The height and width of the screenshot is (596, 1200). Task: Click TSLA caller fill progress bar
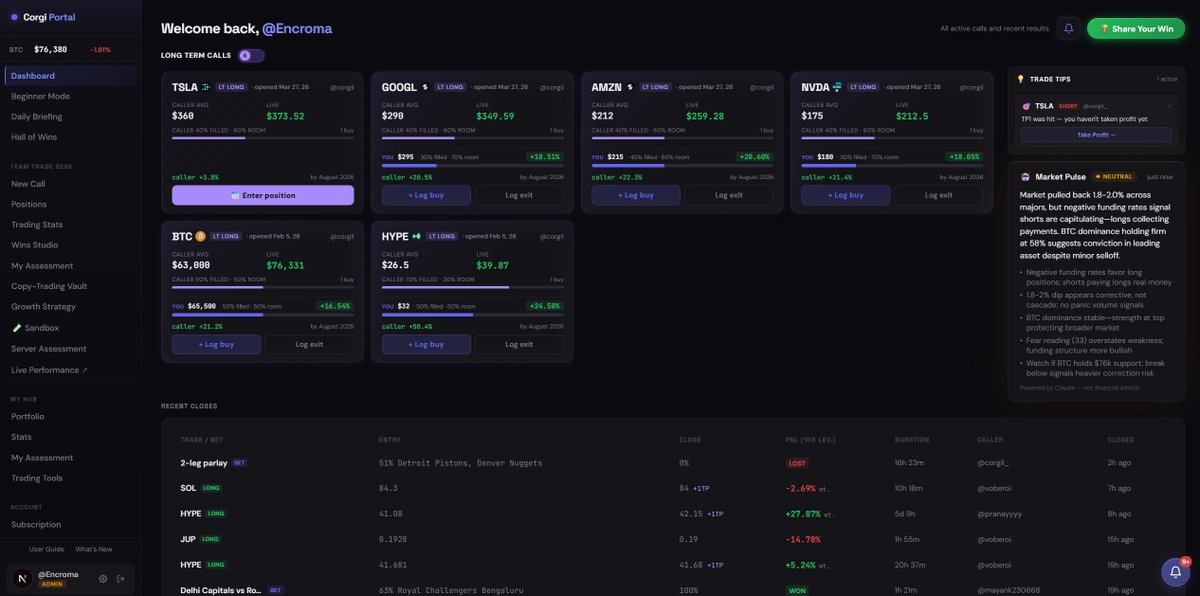(263, 138)
